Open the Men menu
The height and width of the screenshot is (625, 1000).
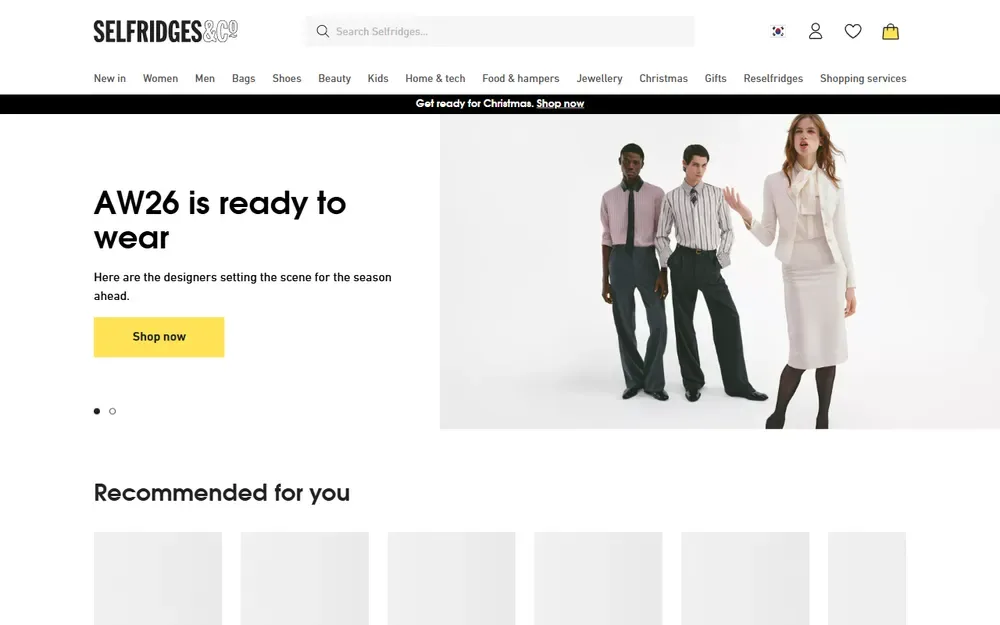(205, 78)
